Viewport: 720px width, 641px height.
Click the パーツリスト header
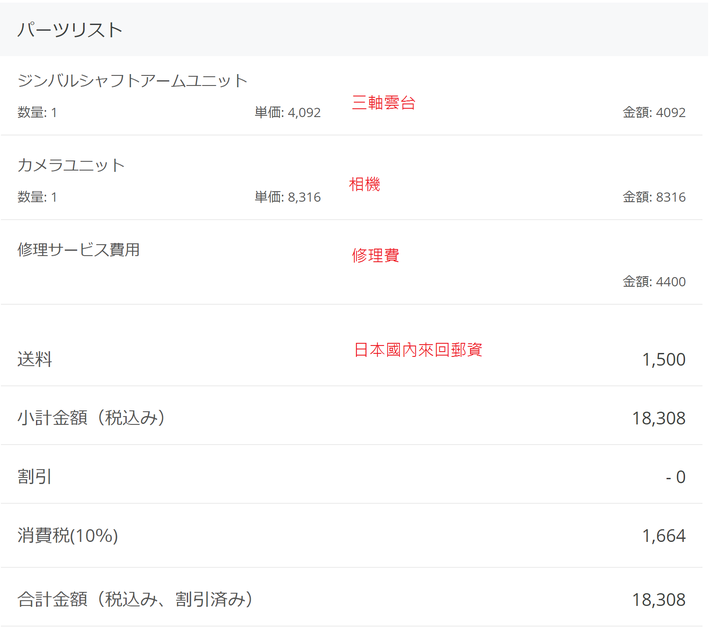coord(71,30)
